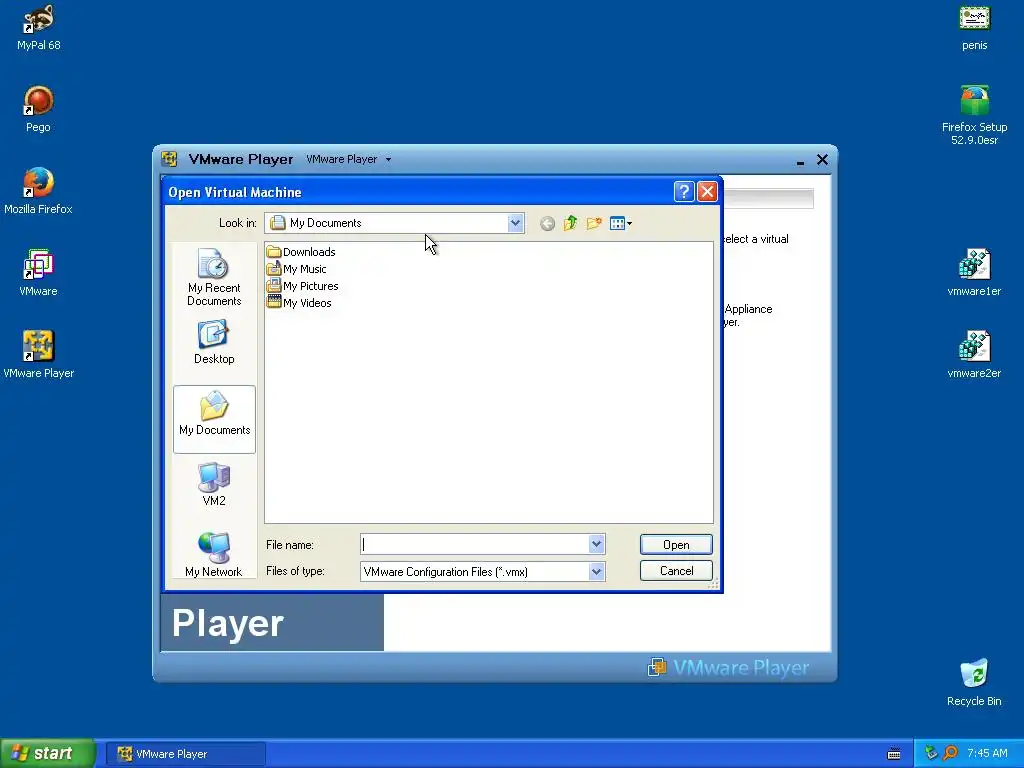Create a new folder in dialog

tap(594, 223)
